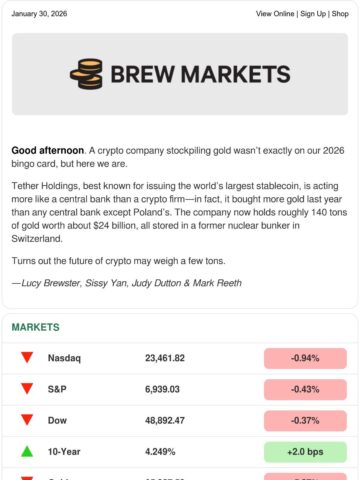Click the S&P -0.43% change badge

[x=305, y=389]
